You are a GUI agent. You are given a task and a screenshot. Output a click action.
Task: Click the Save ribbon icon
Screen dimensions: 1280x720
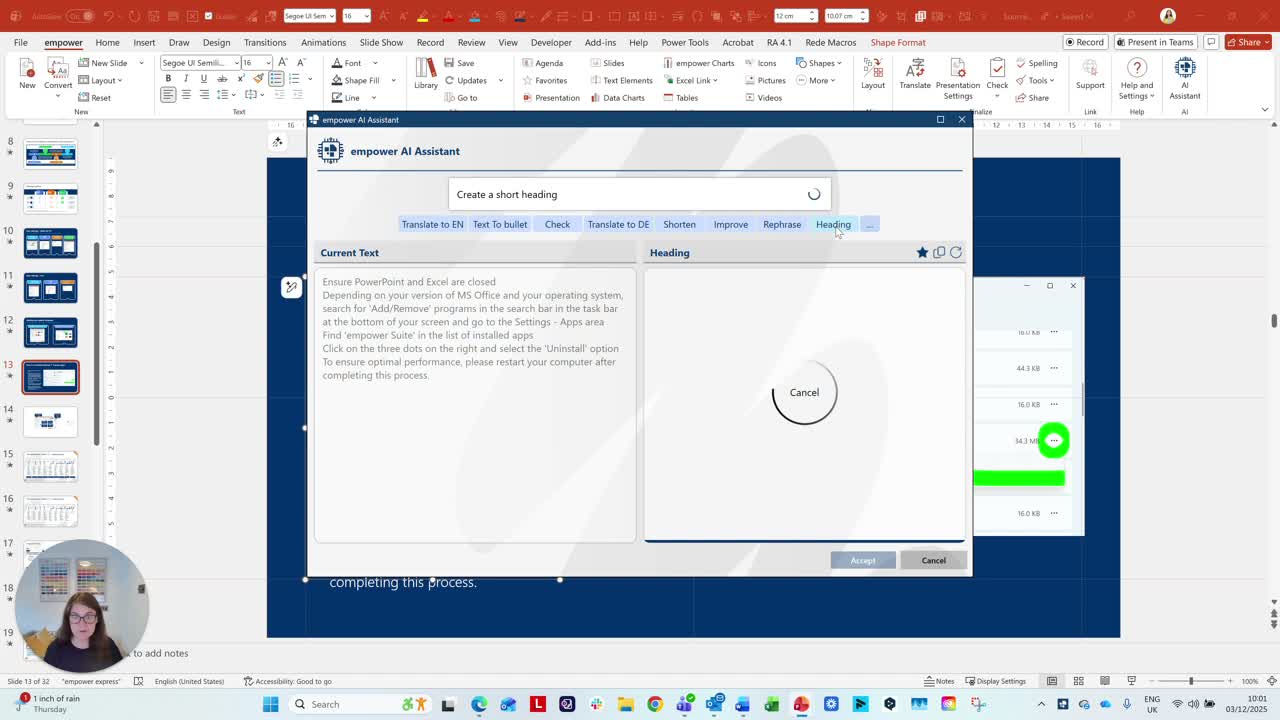(459, 63)
